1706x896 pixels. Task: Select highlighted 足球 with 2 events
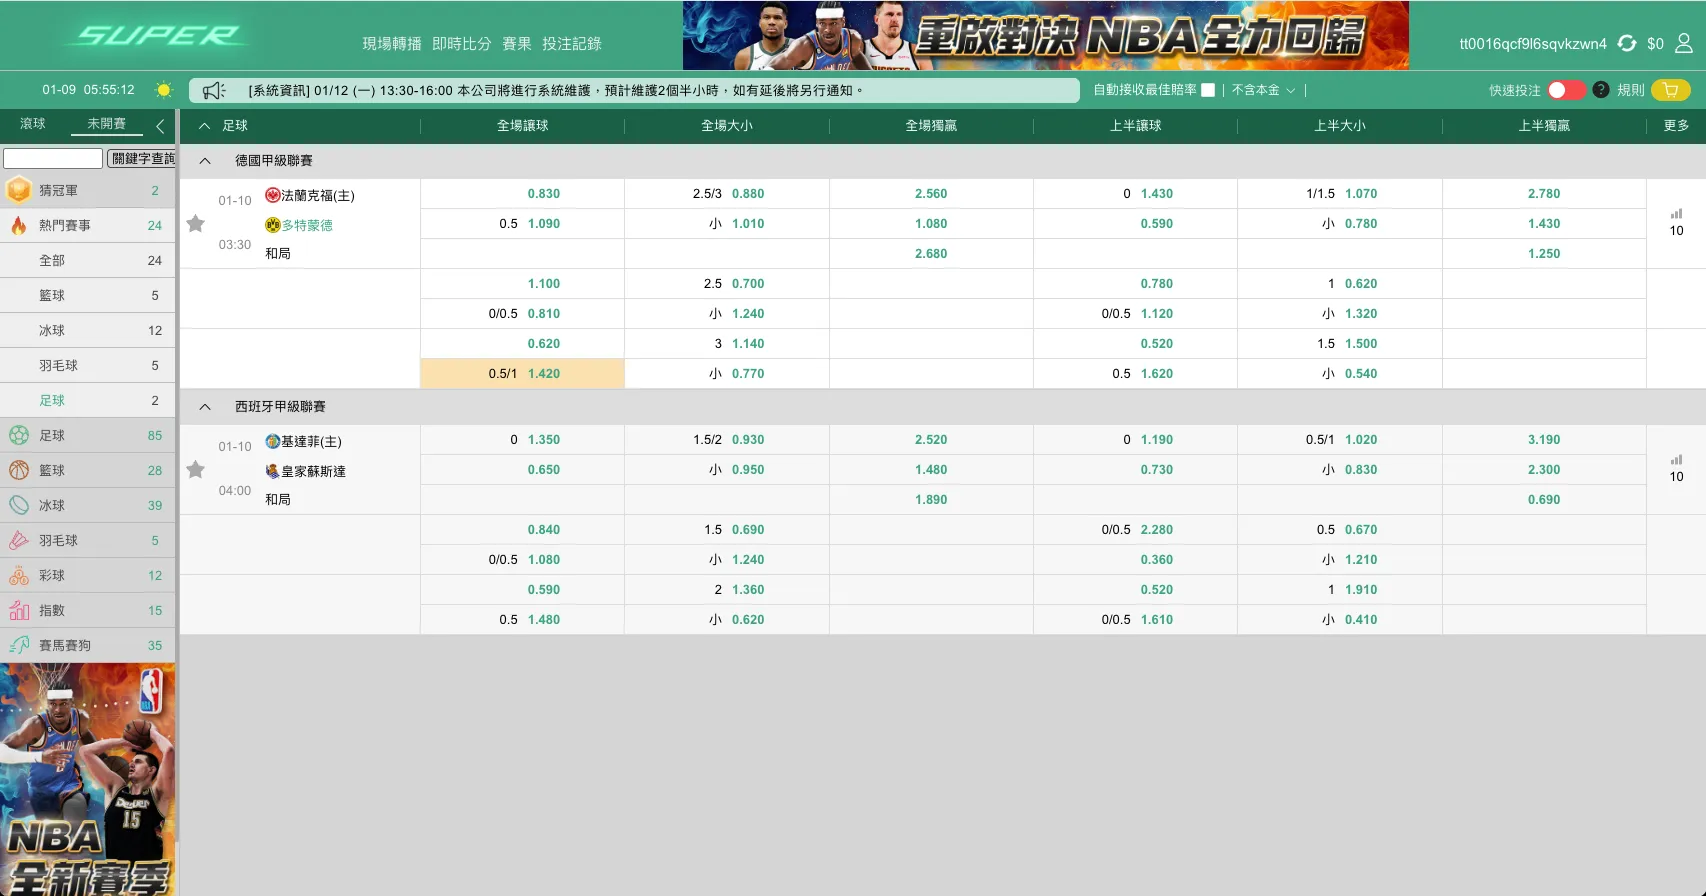[x=88, y=400]
